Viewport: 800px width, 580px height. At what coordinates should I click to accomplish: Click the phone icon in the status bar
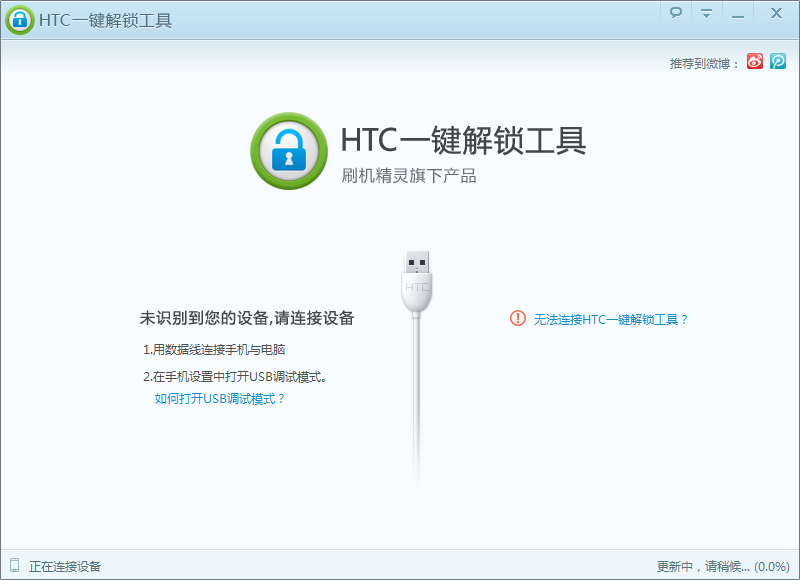click(14, 565)
